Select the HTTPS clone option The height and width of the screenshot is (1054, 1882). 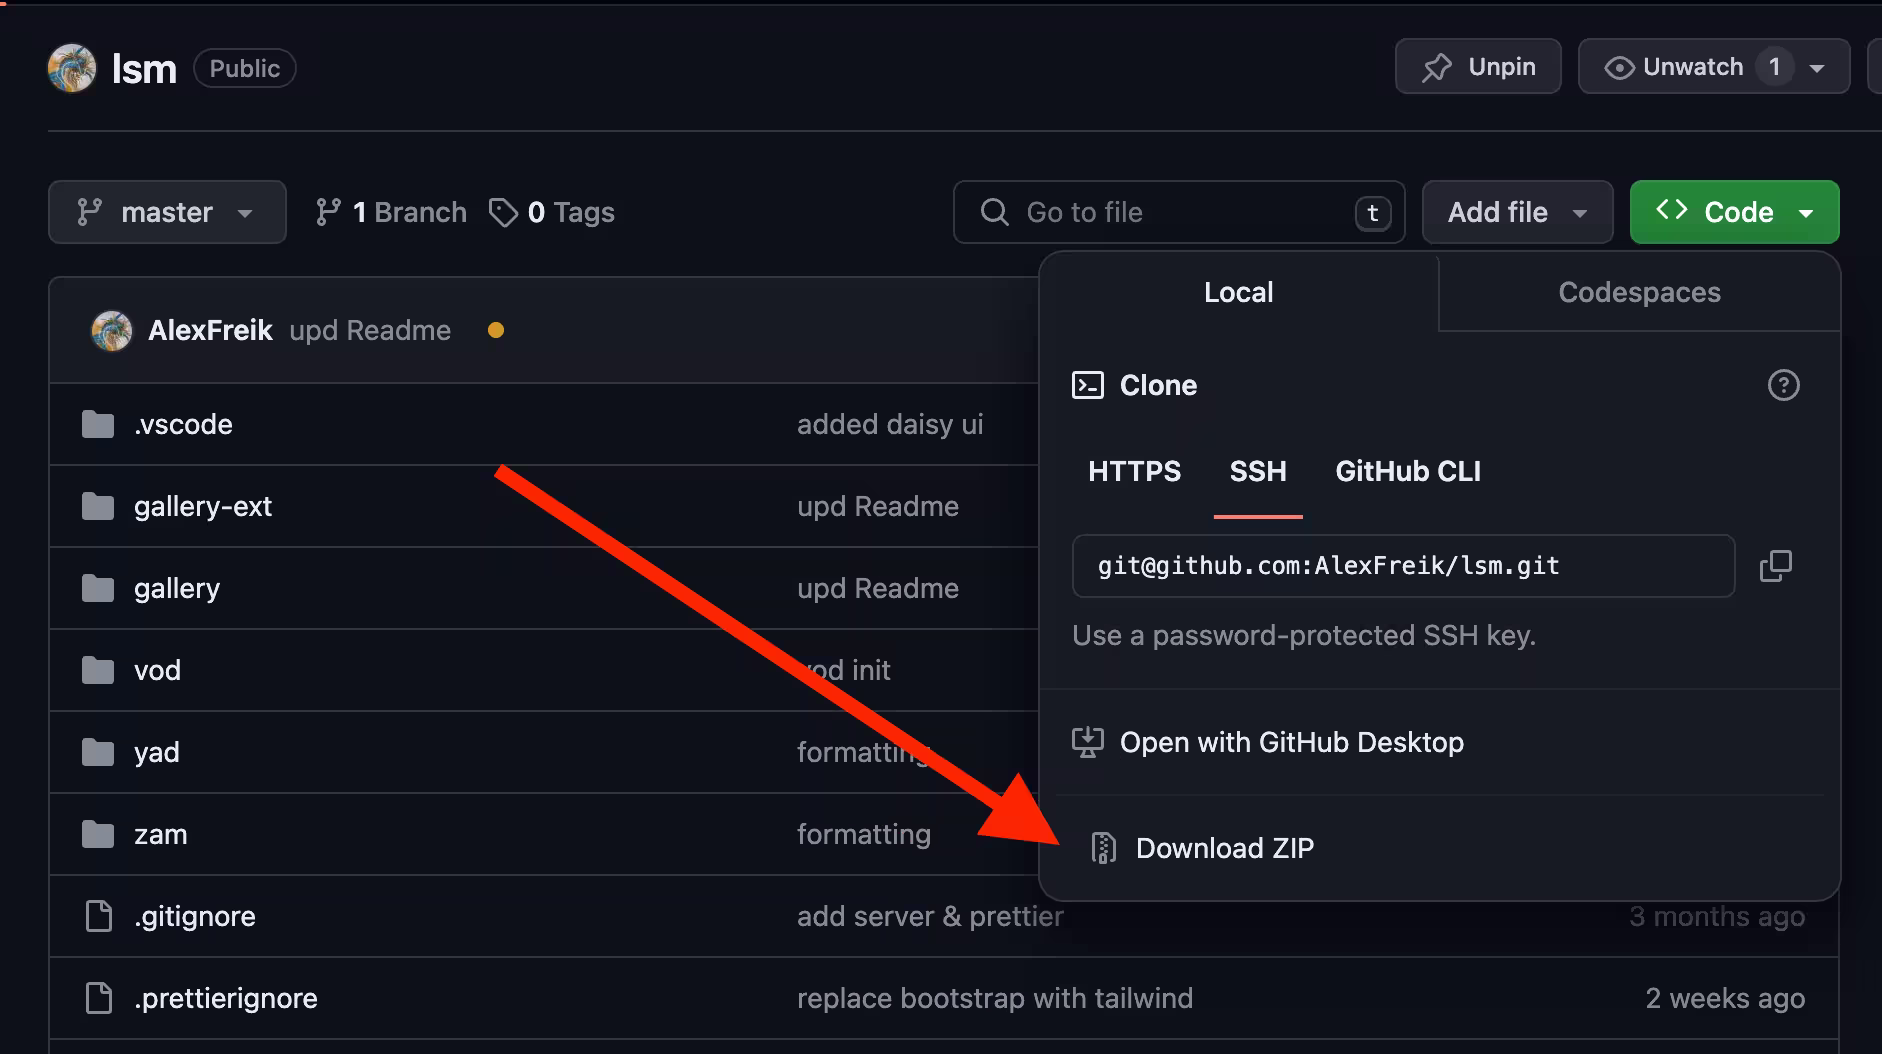(1135, 471)
